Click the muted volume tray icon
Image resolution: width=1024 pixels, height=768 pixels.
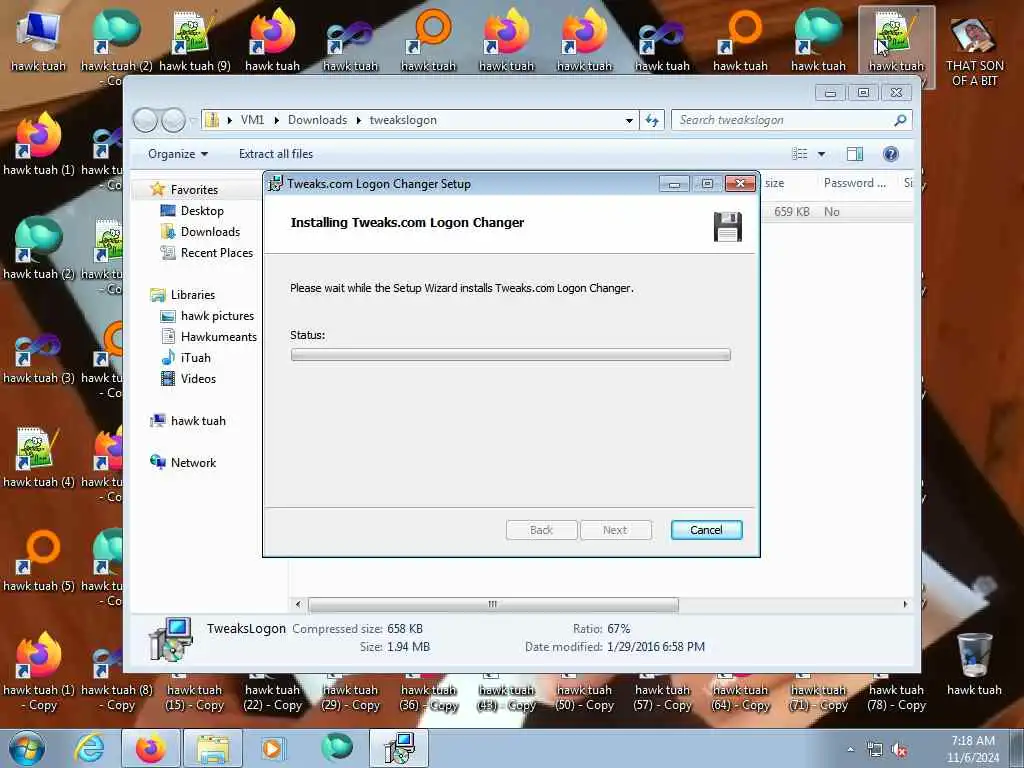click(x=899, y=750)
